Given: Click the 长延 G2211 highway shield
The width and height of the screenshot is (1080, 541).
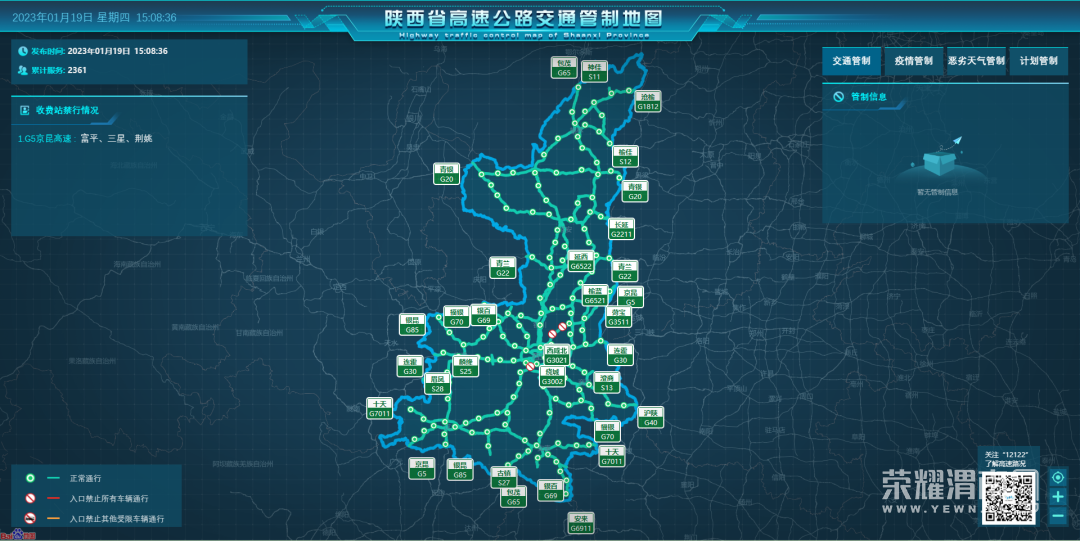Looking at the screenshot, I should click(622, 229).
